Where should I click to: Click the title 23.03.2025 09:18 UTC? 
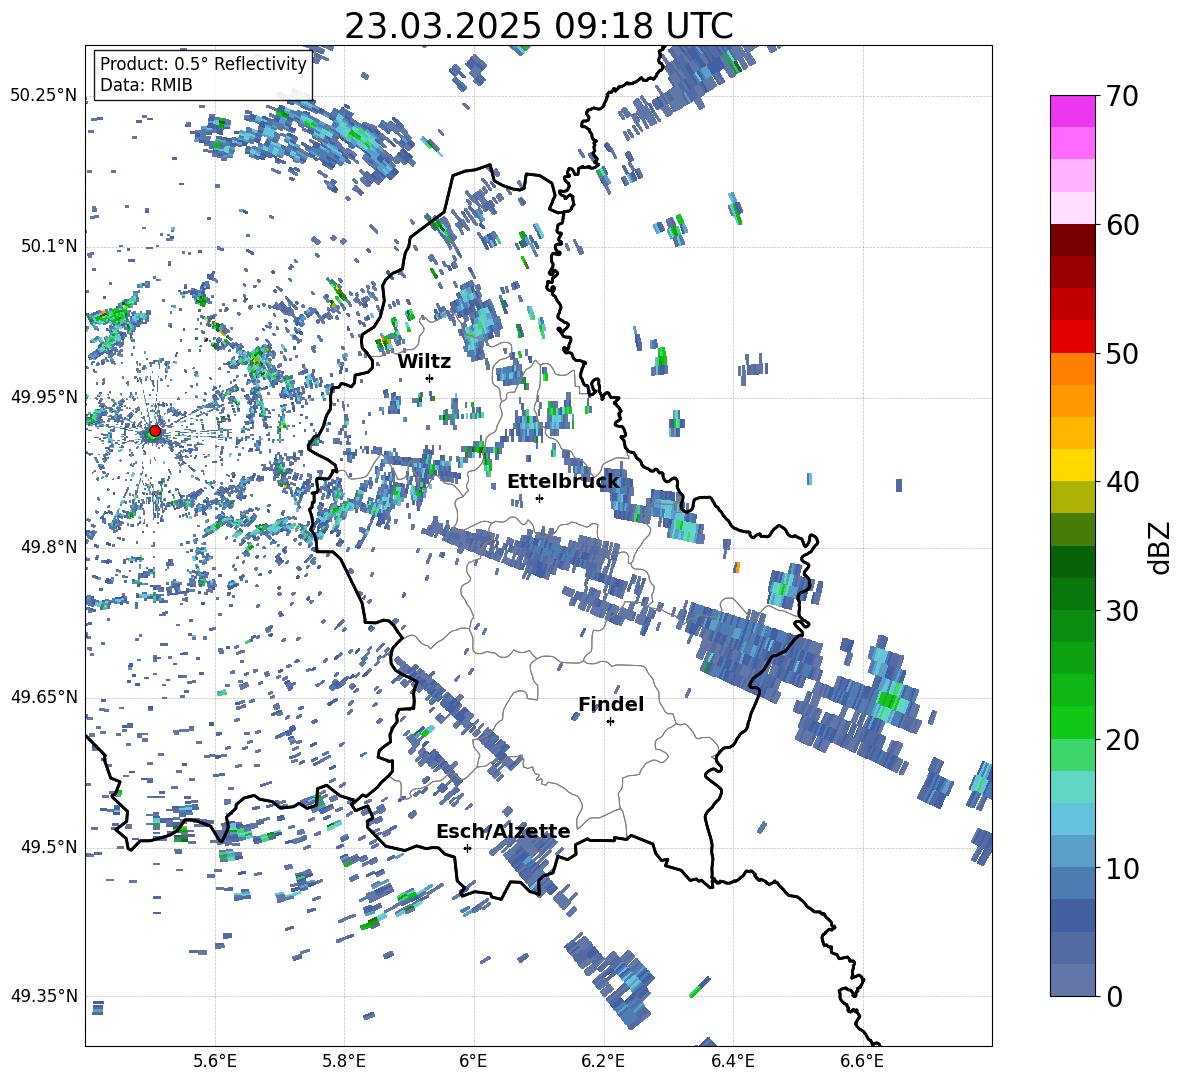(x=539, y=26)
